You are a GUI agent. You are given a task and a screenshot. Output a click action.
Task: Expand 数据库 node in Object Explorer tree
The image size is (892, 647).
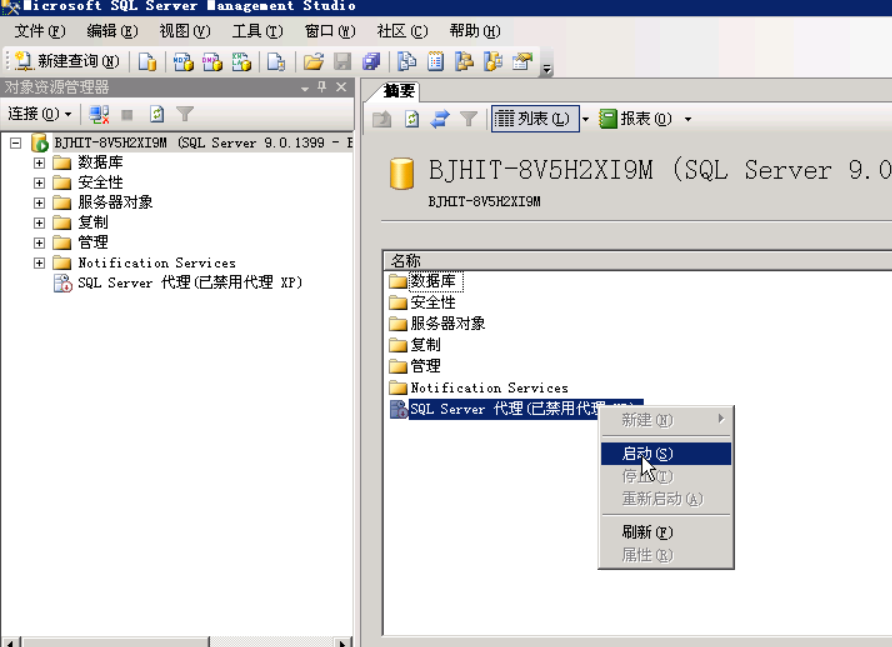click(39, 163)
